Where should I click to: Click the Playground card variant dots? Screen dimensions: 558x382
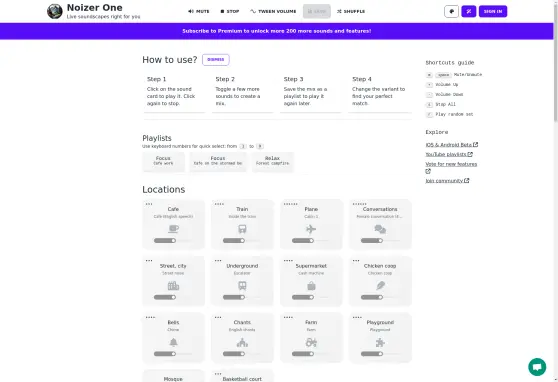(357, 317)
